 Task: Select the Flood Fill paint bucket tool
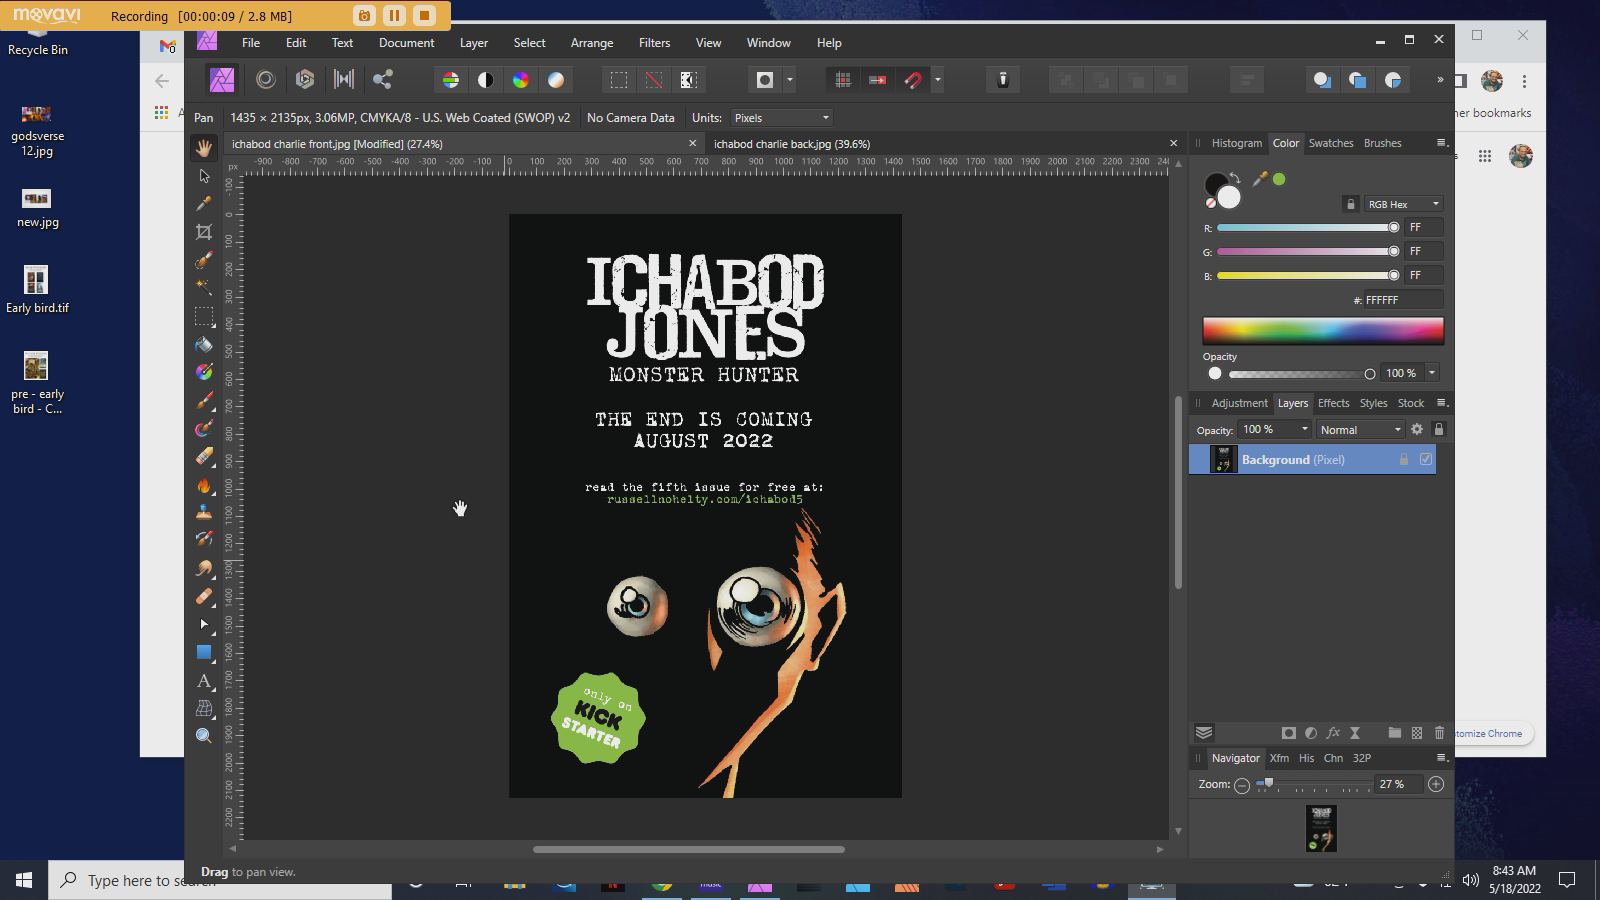(204, 345)
